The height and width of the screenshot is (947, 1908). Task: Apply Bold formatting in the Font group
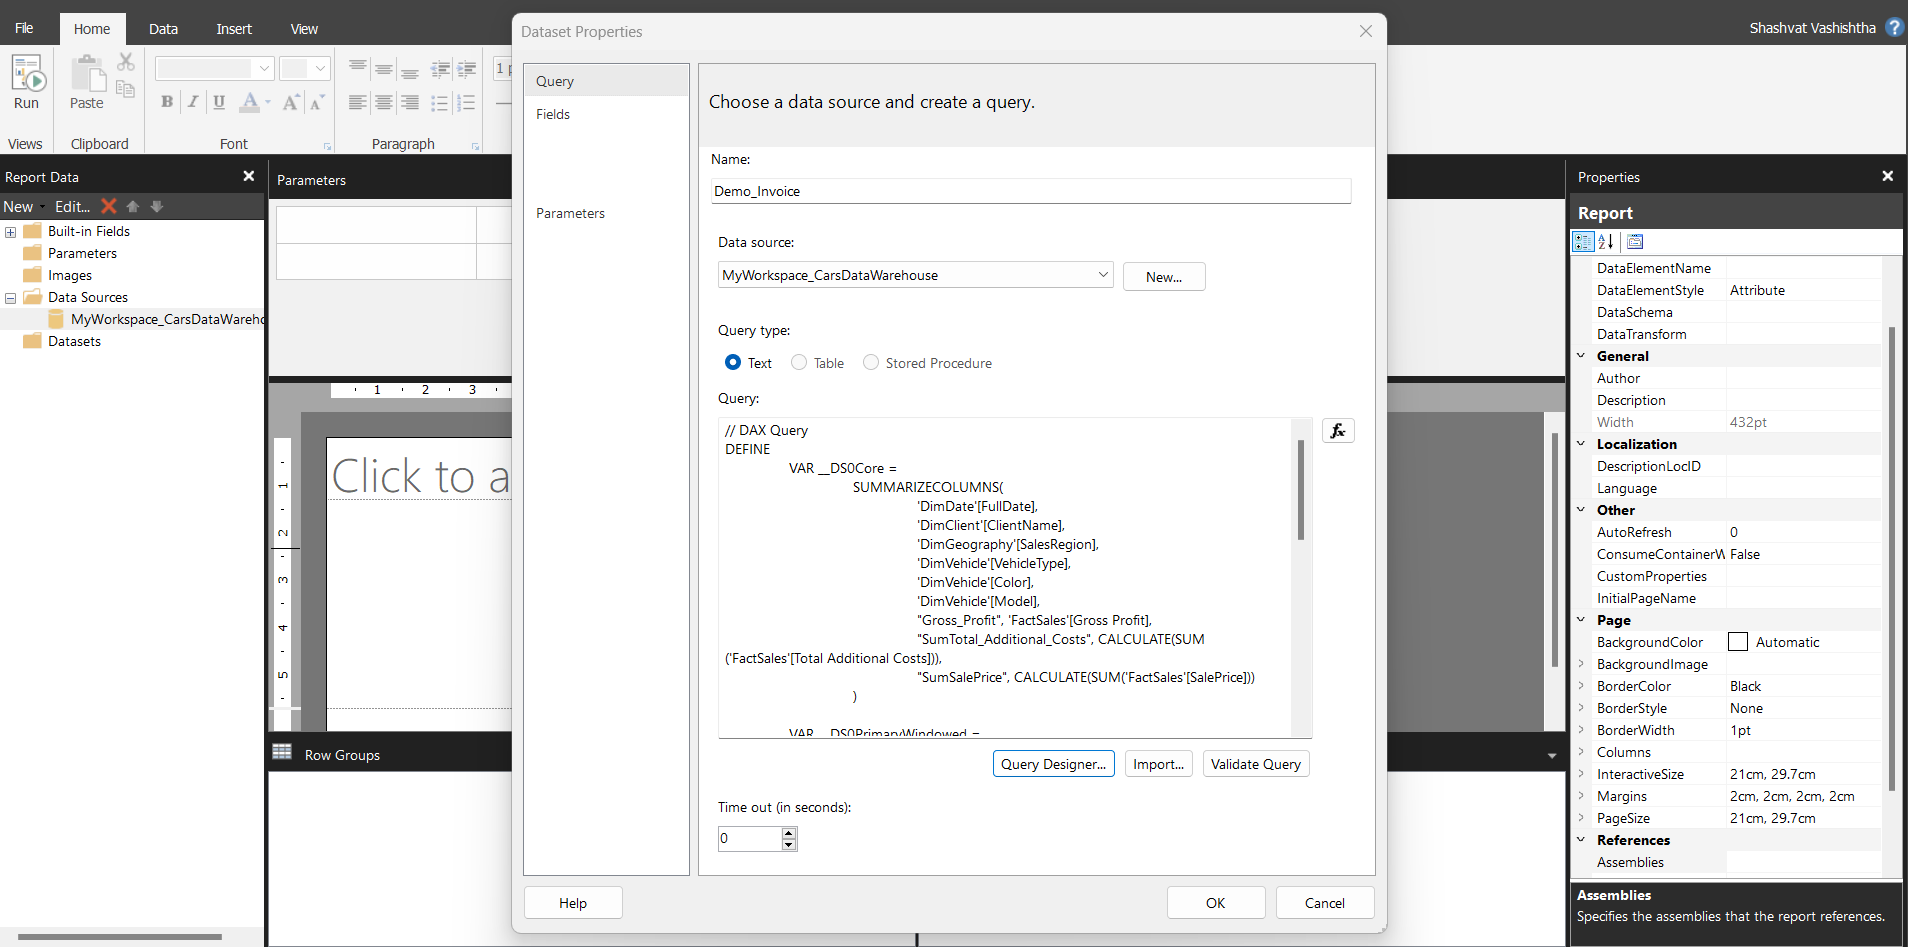166,102
